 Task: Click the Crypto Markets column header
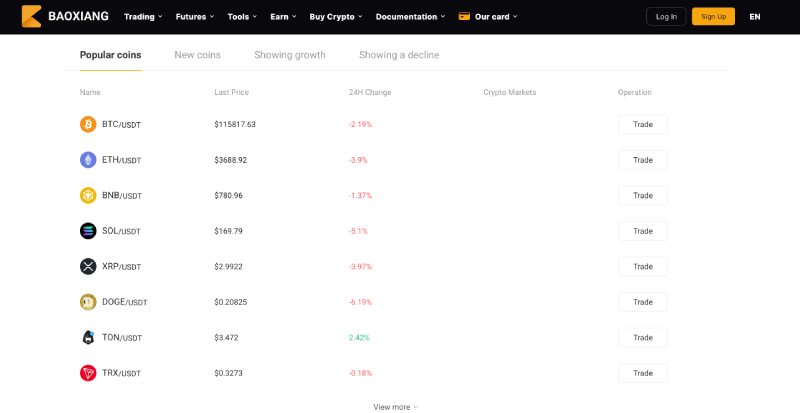tap(510, 92)
